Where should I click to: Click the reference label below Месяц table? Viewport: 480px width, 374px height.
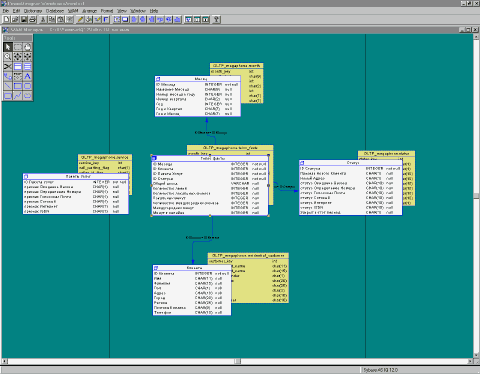coord(211,133)
